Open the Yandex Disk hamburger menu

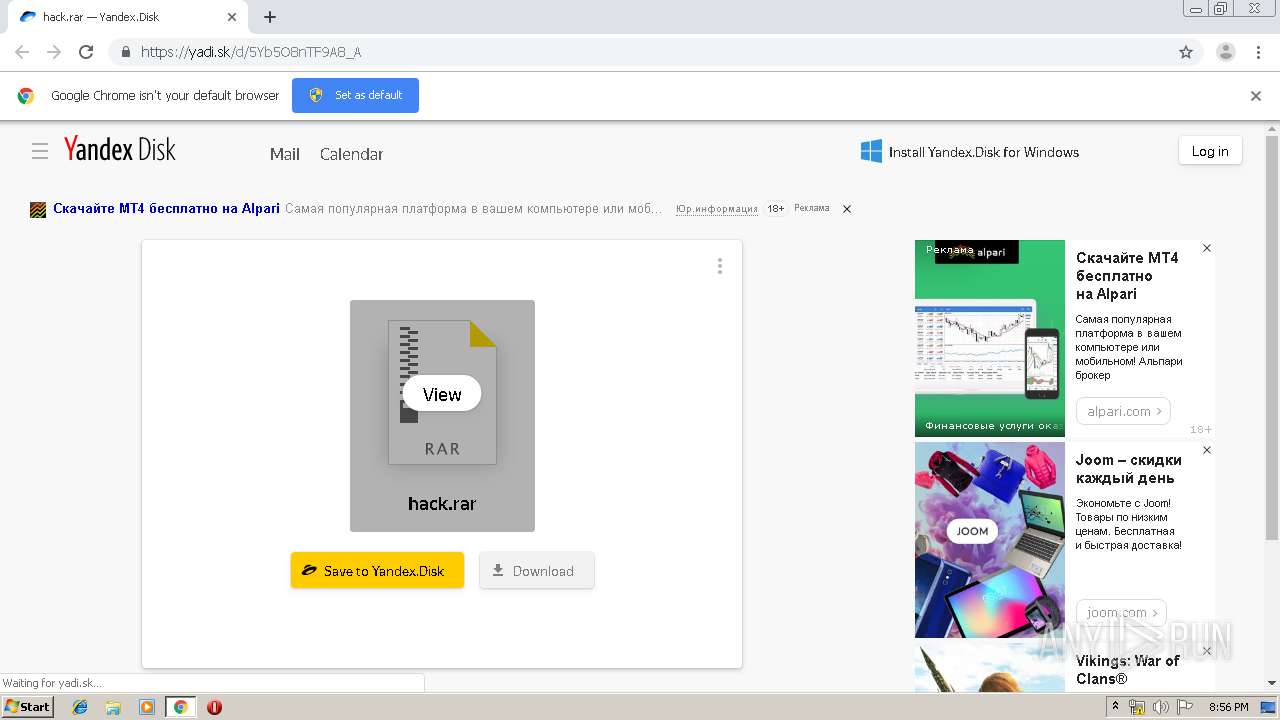tap(40, 151)
